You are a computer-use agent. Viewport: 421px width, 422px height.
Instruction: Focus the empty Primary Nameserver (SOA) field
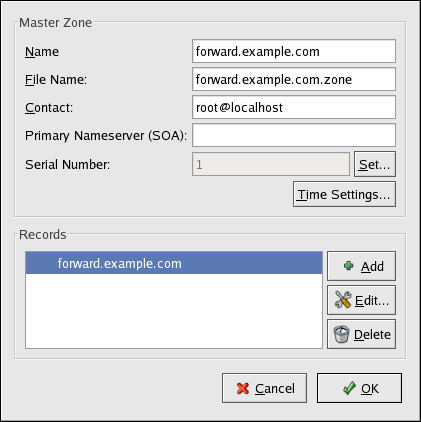(294, 135)
